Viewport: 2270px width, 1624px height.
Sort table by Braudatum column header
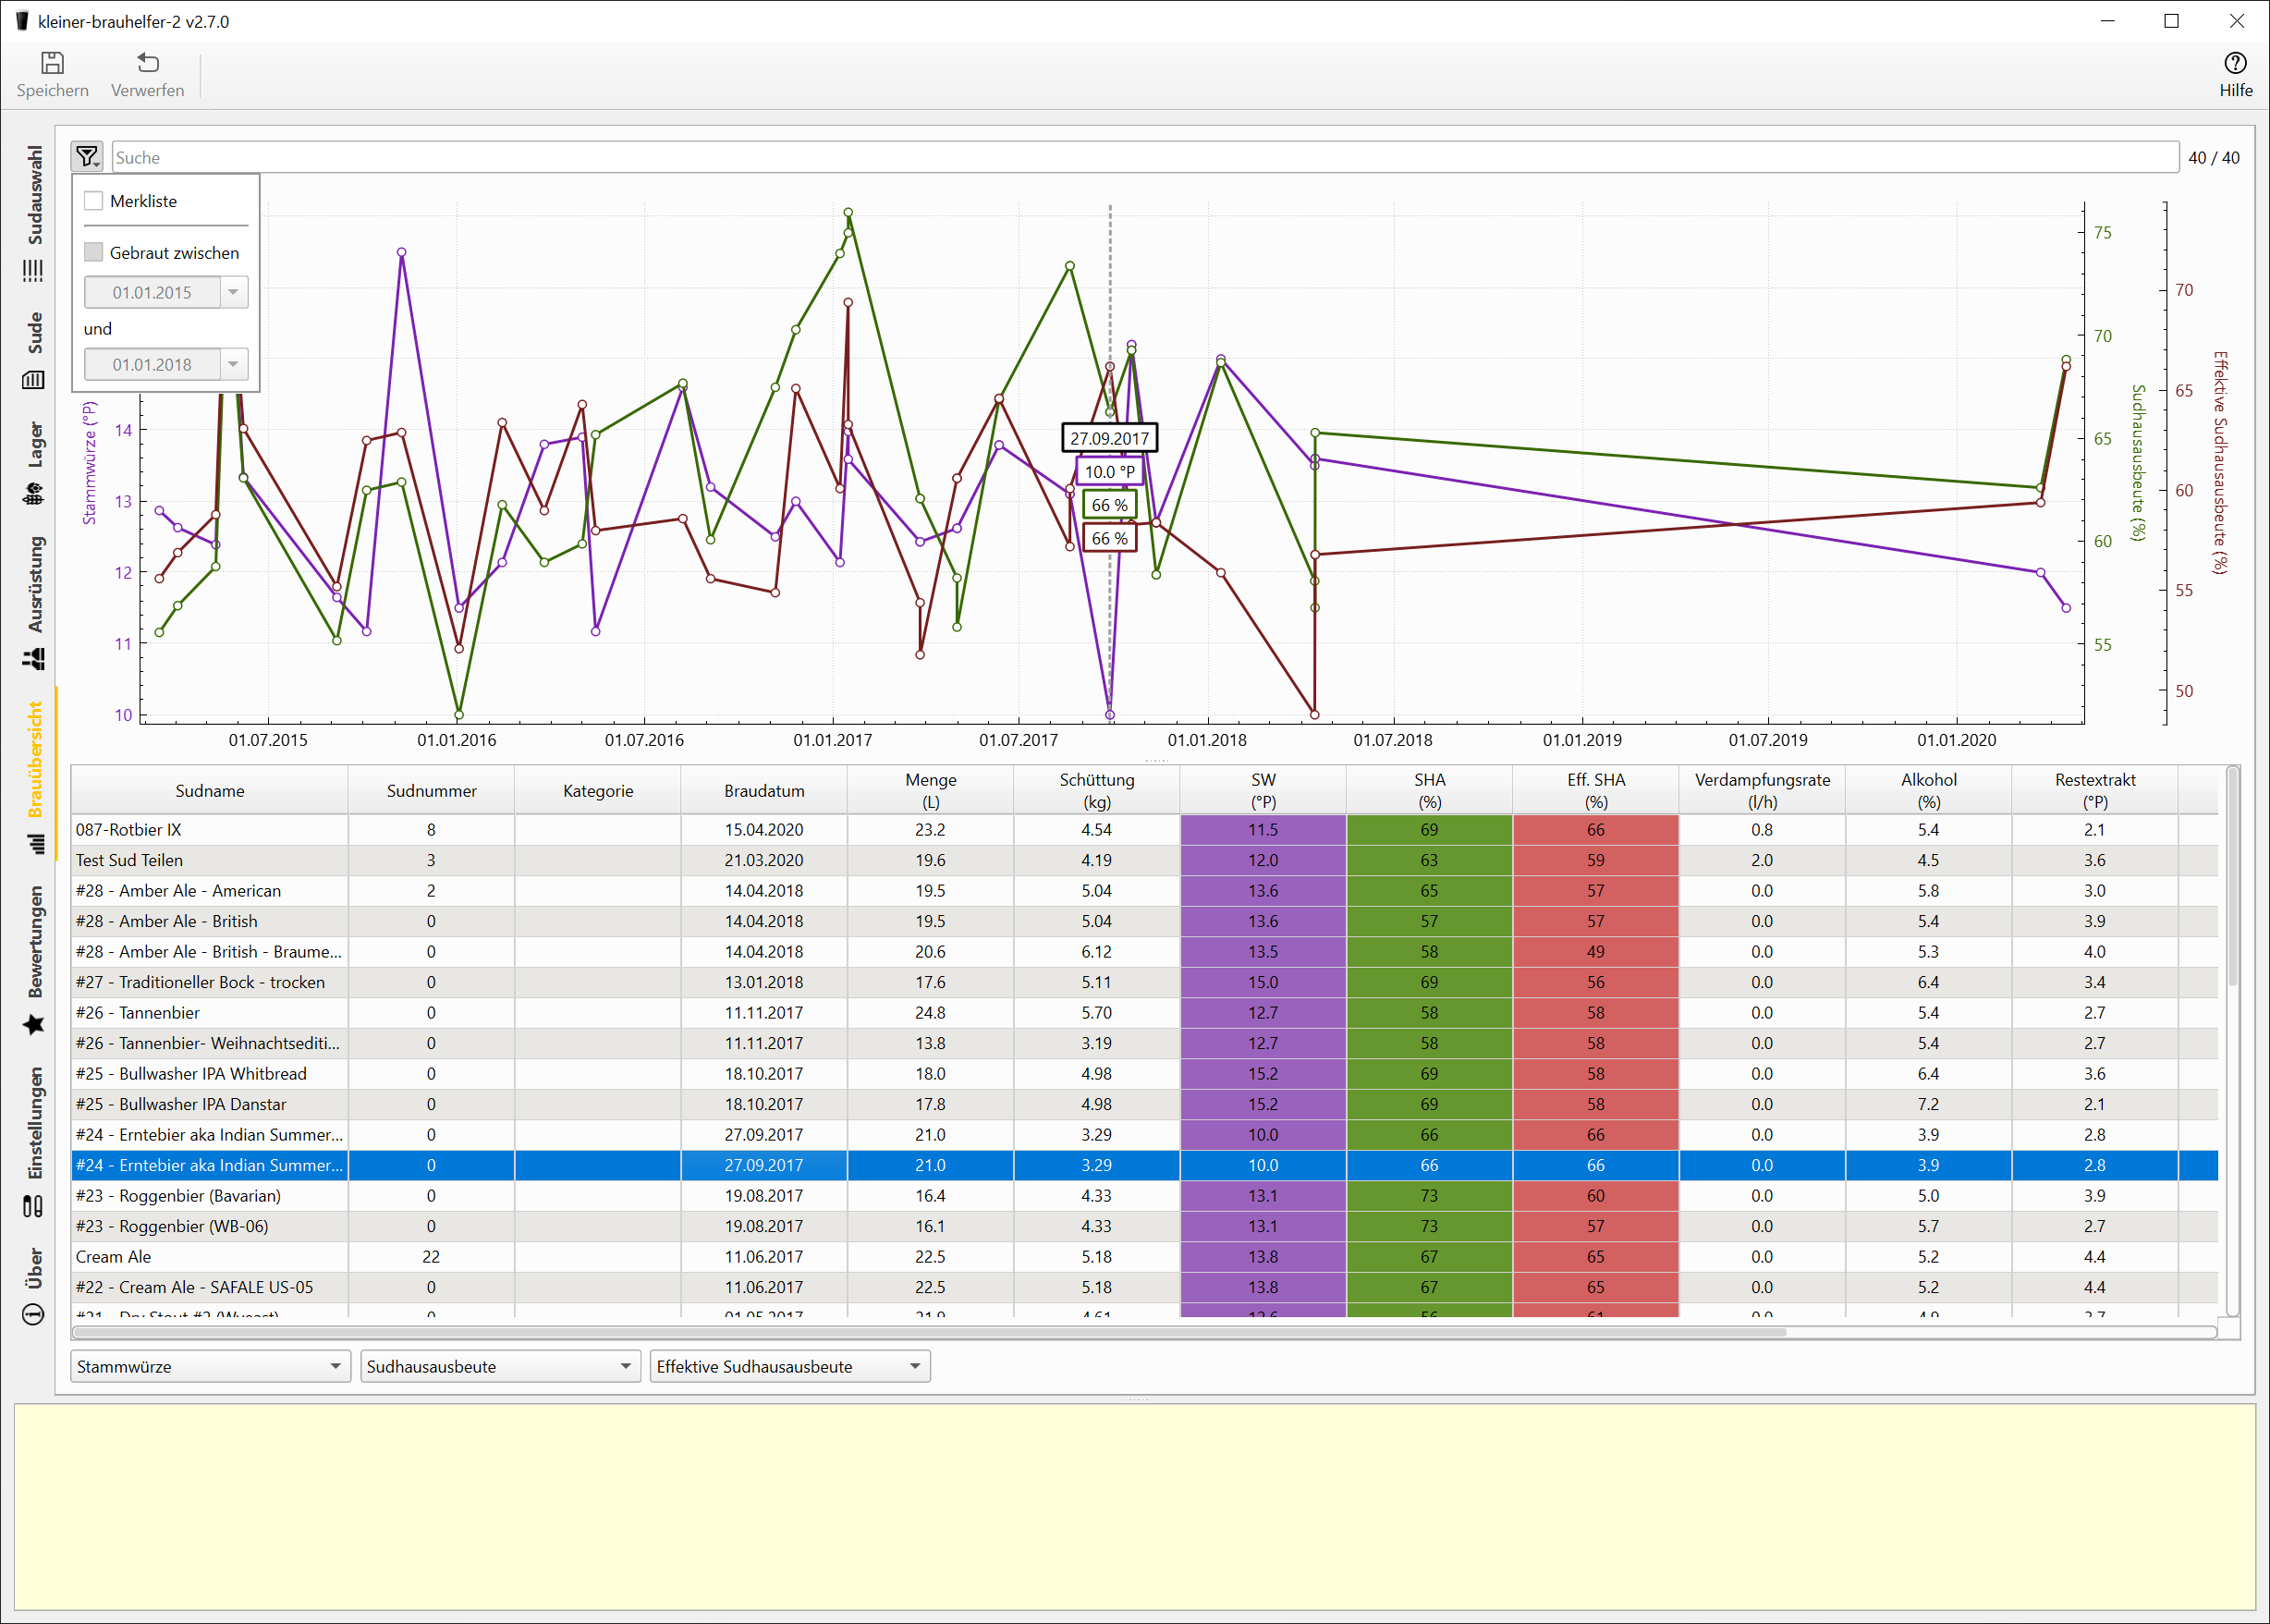764,791
